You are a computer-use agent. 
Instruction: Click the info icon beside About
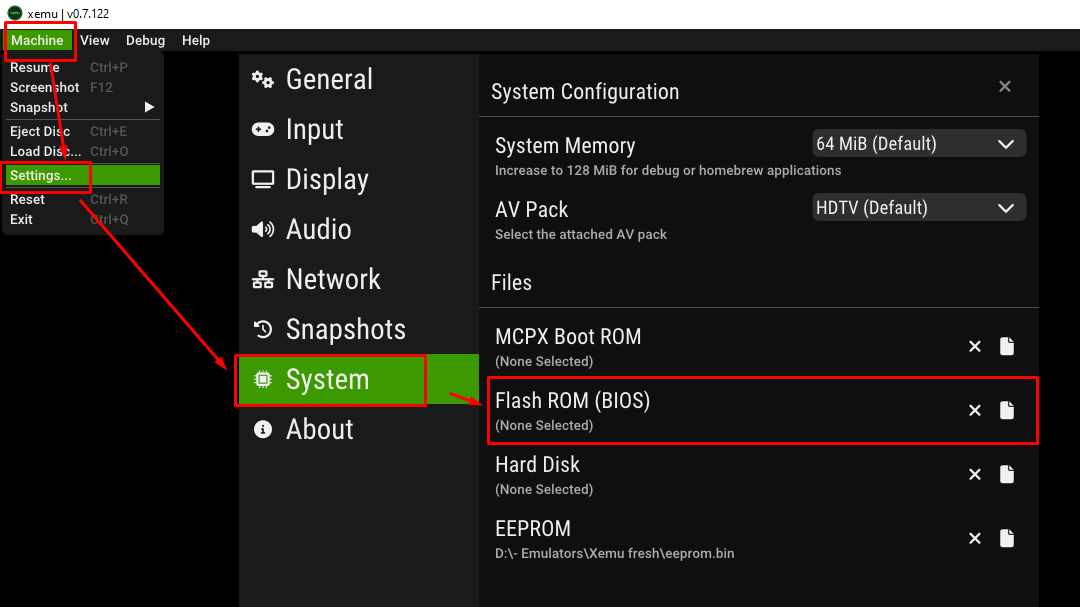262,429
